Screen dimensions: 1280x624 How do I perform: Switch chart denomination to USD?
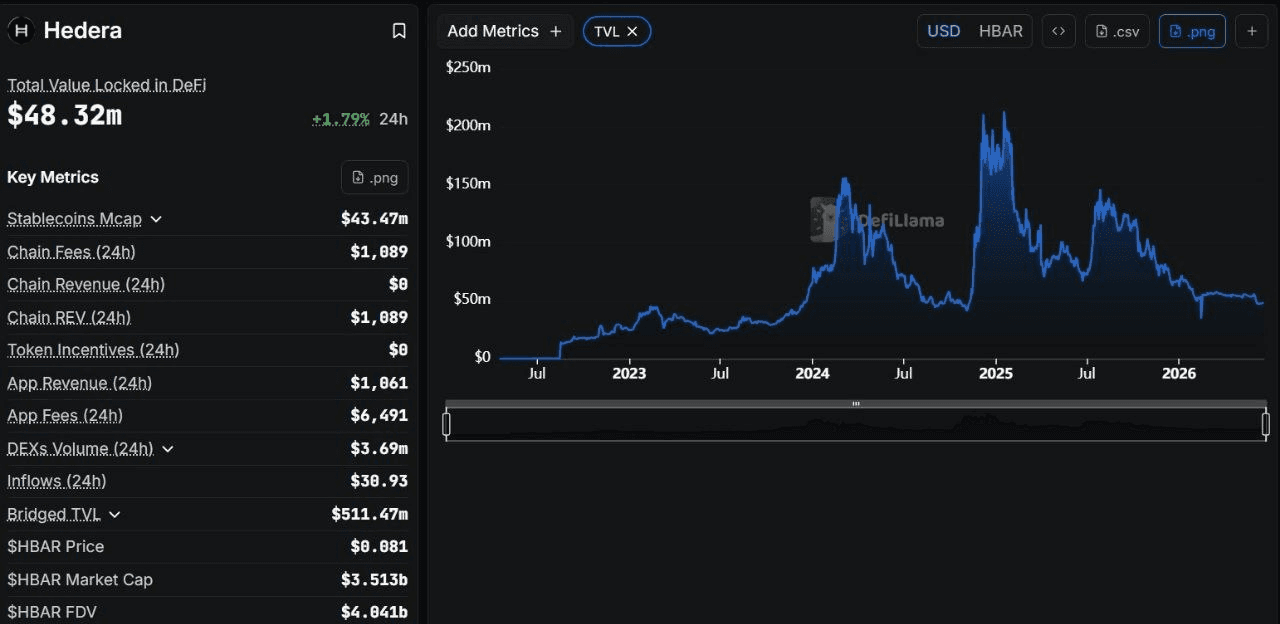point(943,31)
